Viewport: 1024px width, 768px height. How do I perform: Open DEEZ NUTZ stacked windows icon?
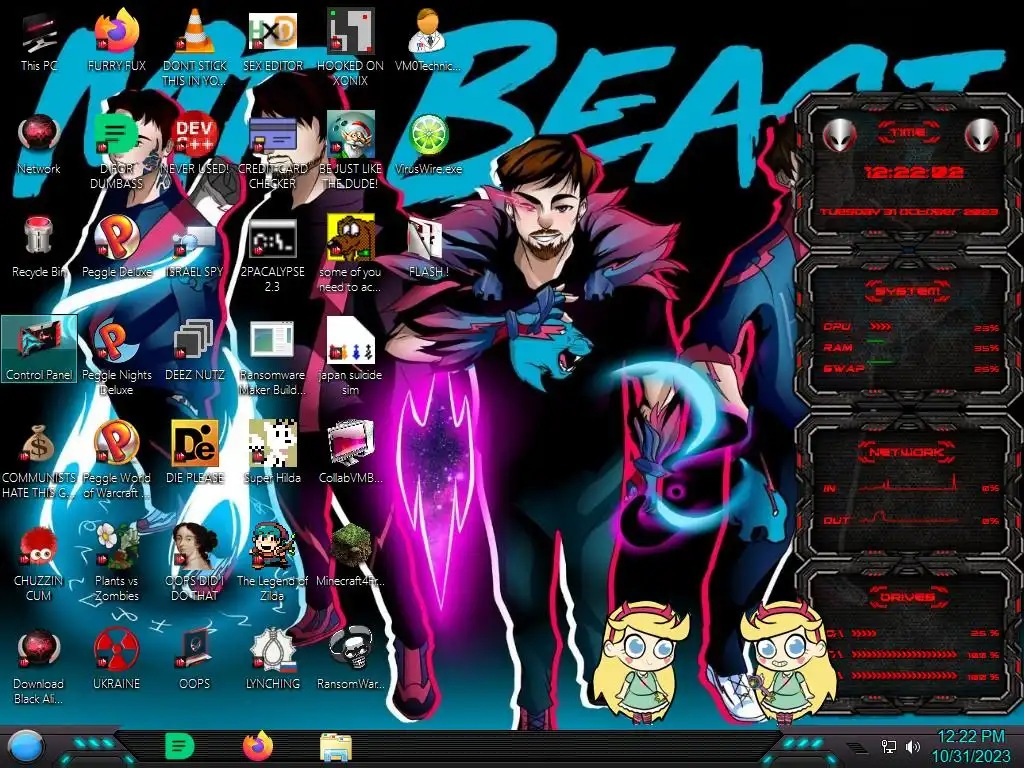[x=195, y=350]
